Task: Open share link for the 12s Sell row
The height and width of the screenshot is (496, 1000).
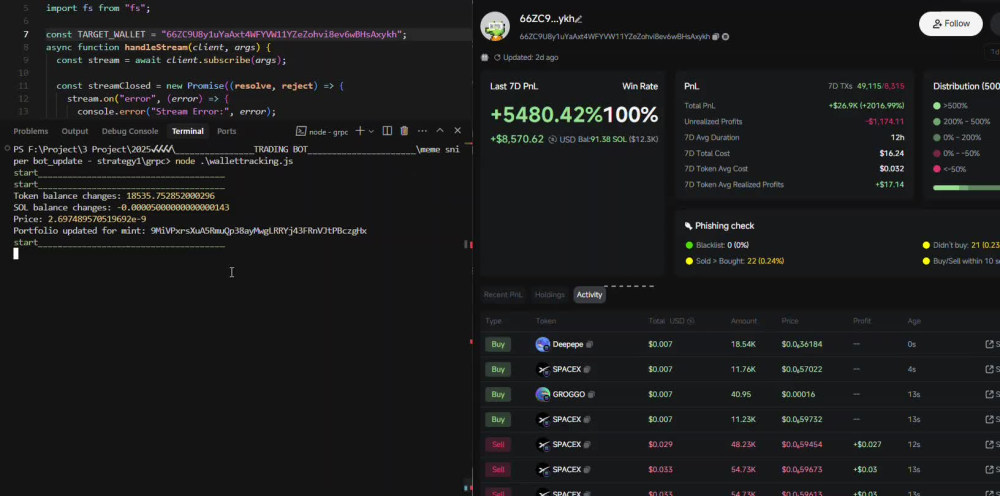Action: pyautogui.click(x=990, y=444)
